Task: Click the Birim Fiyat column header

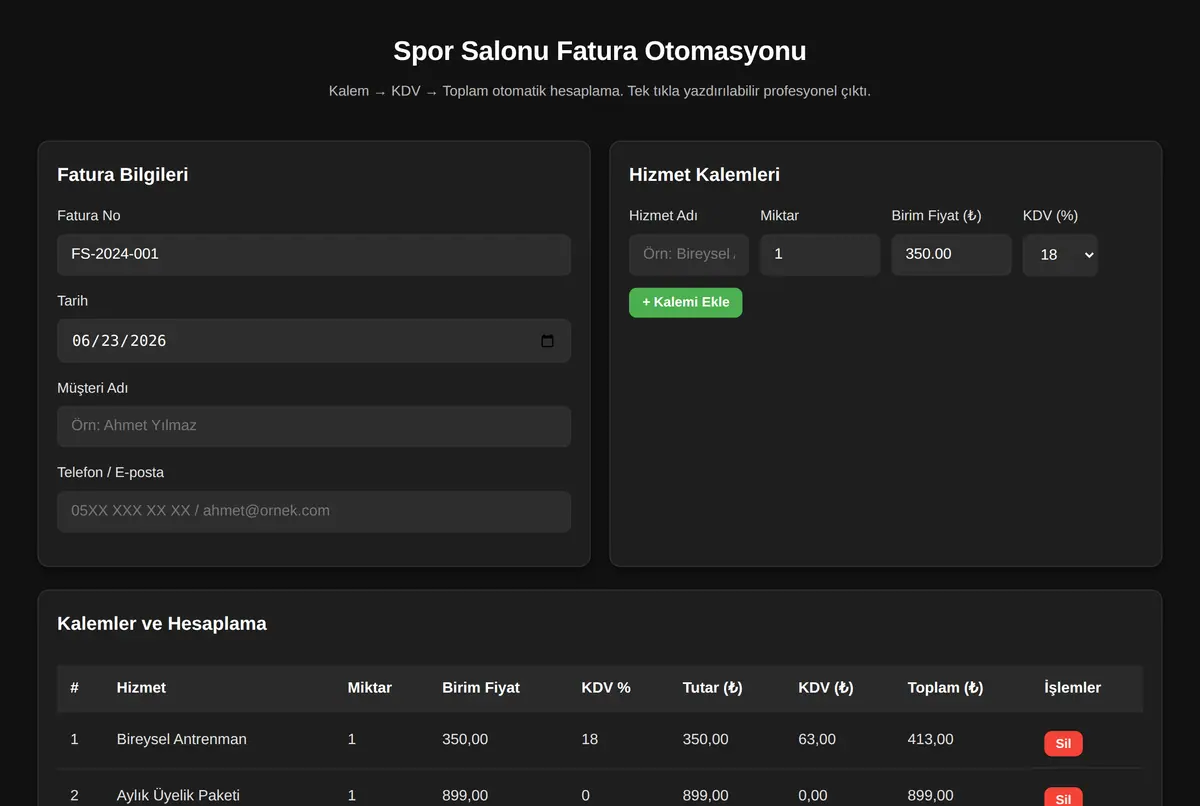Action: pyautogui.click(x=481, y=688)
